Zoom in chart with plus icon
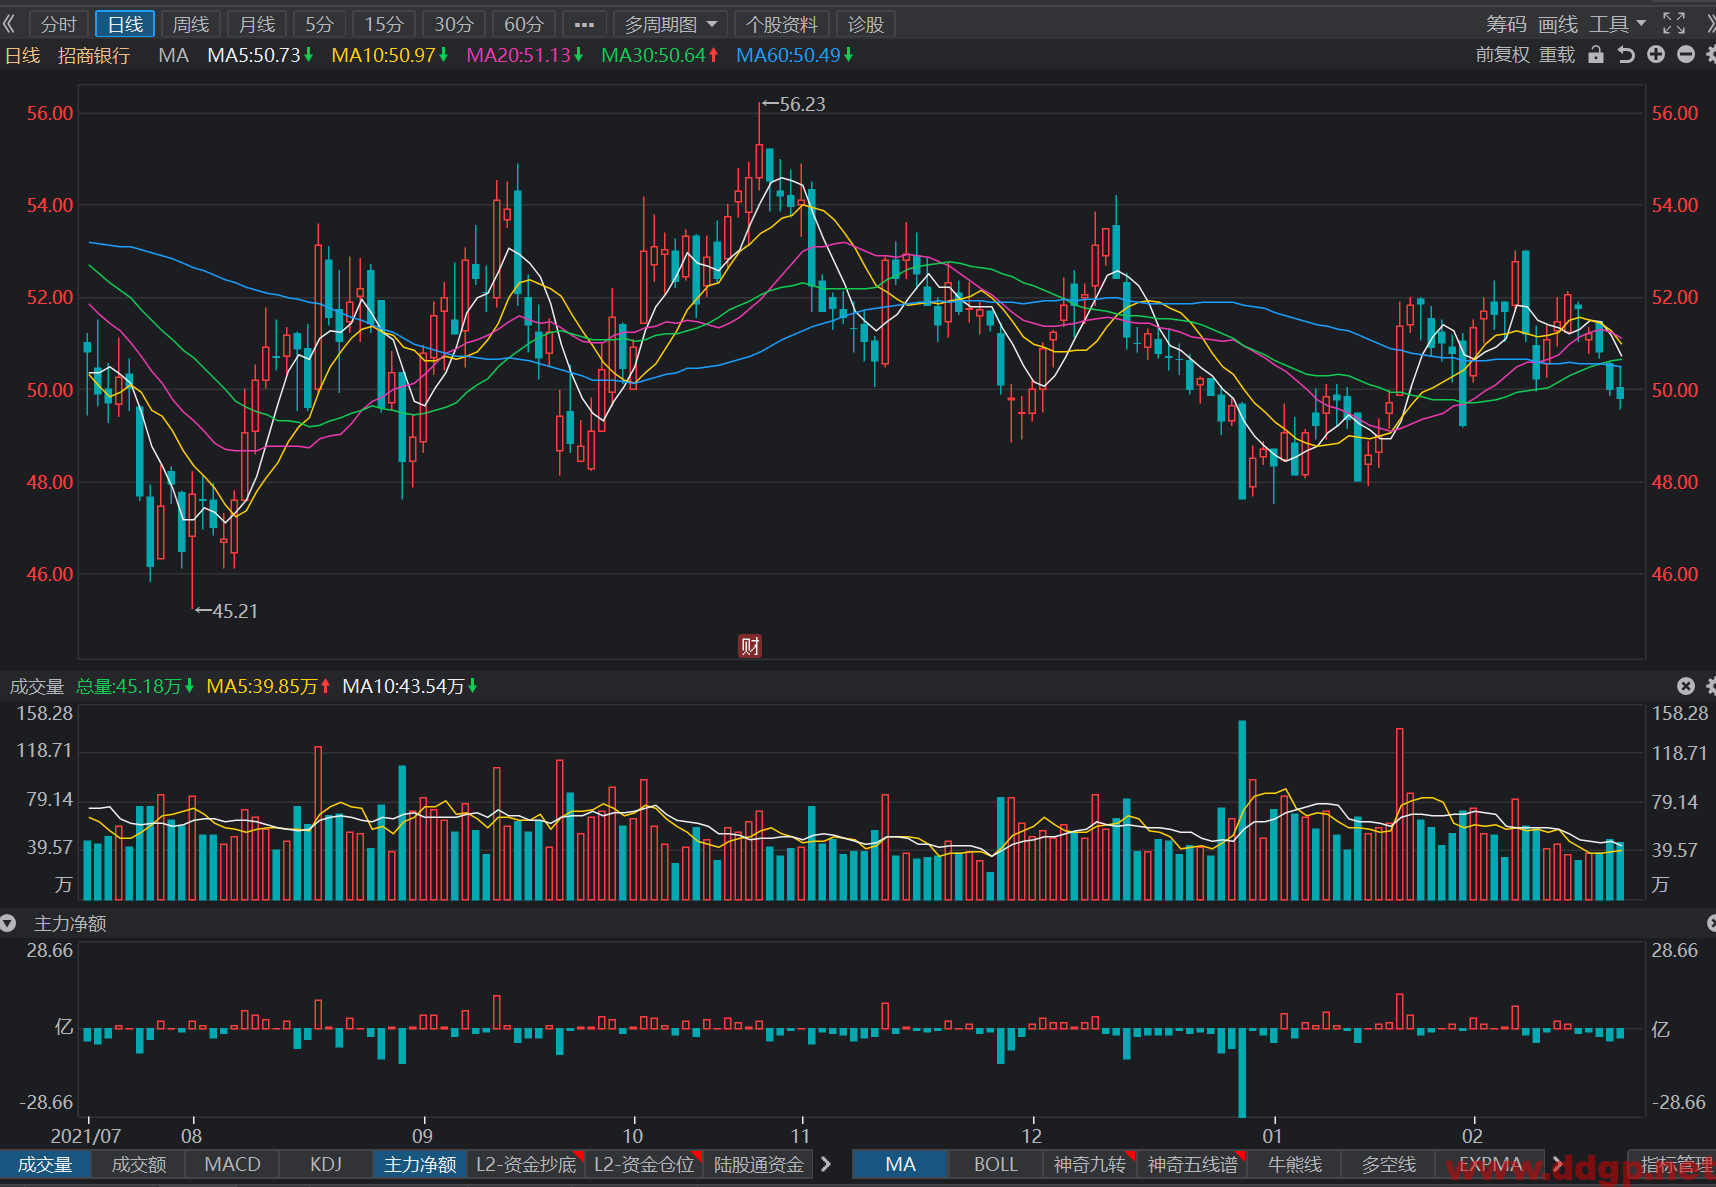This screenshot has width=1716, height=1187. [x=1656, y=55]
